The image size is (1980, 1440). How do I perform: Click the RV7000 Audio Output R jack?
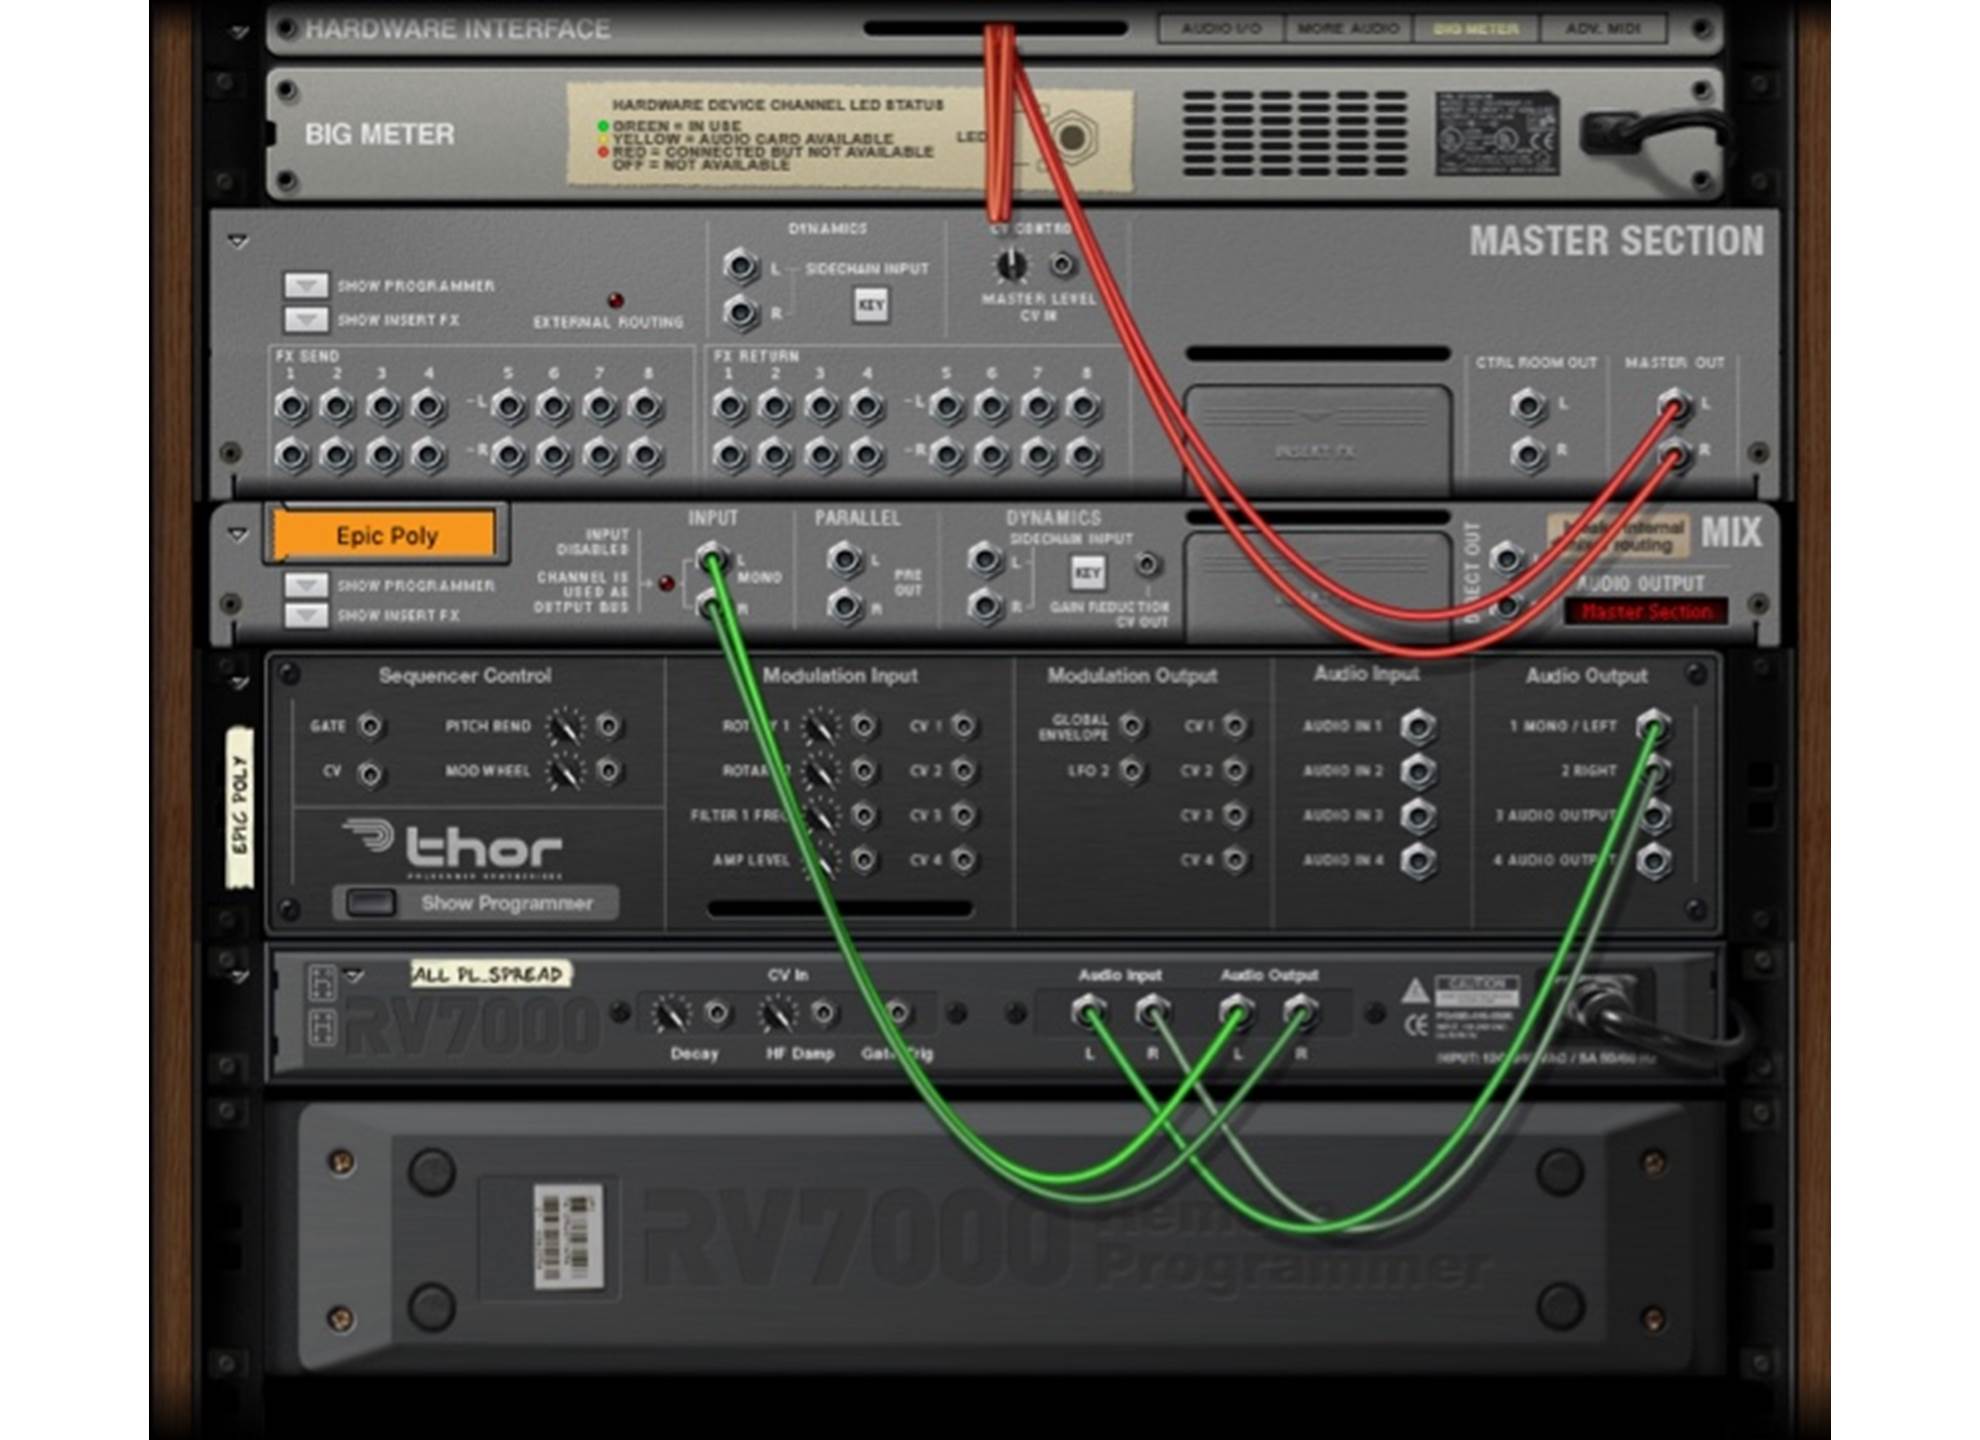pyautogui.click(x=1300, y=1012)
